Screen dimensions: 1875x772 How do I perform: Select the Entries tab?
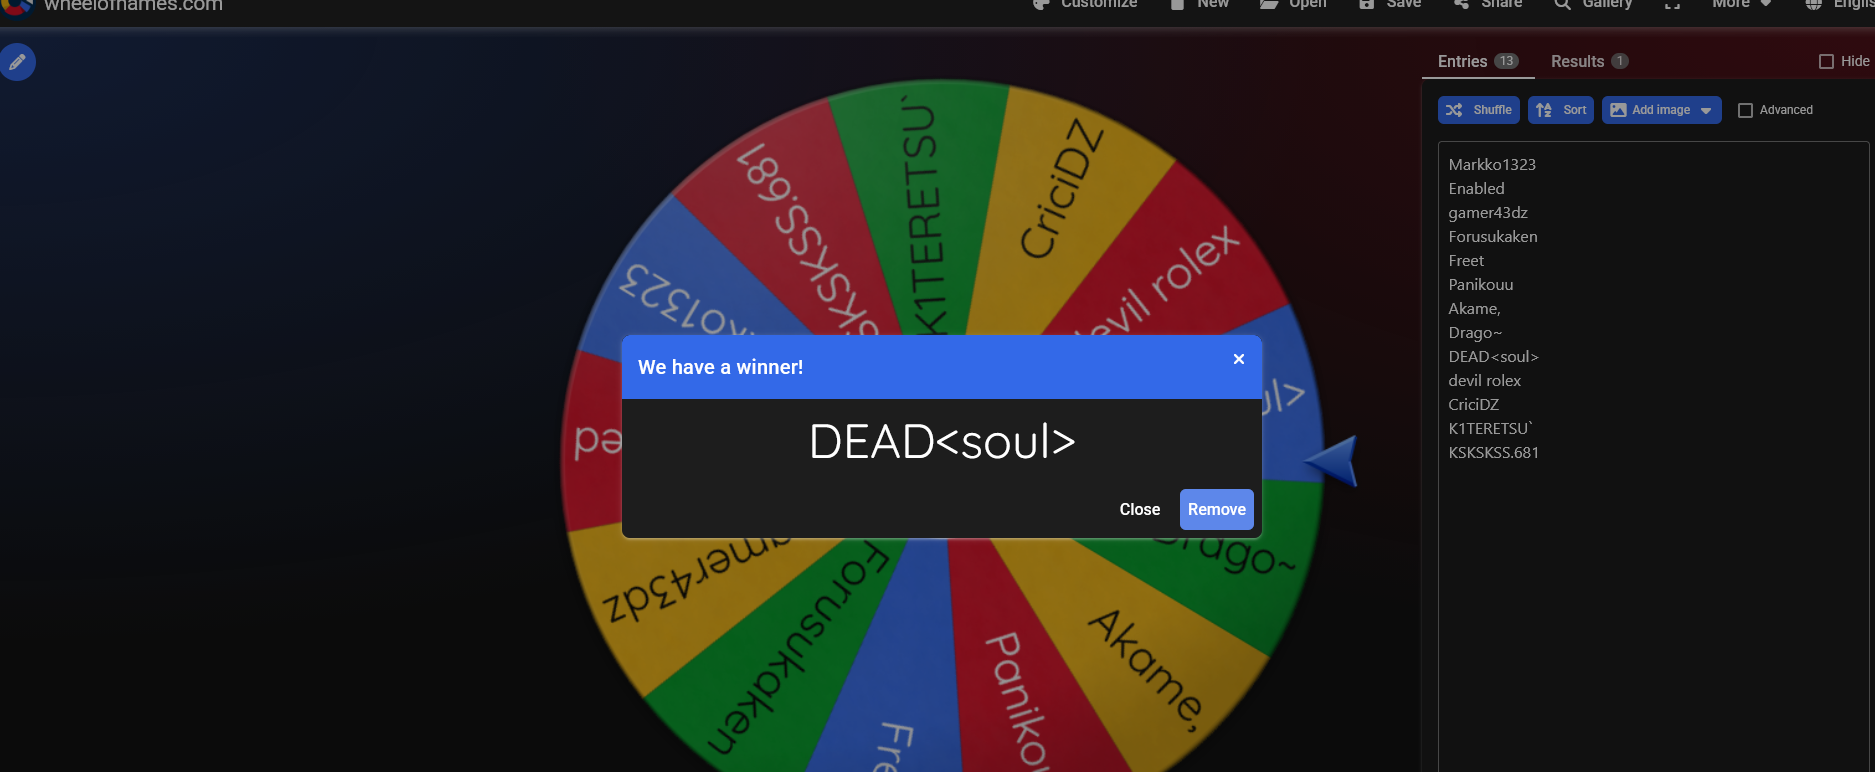(x=1478, y=61)
